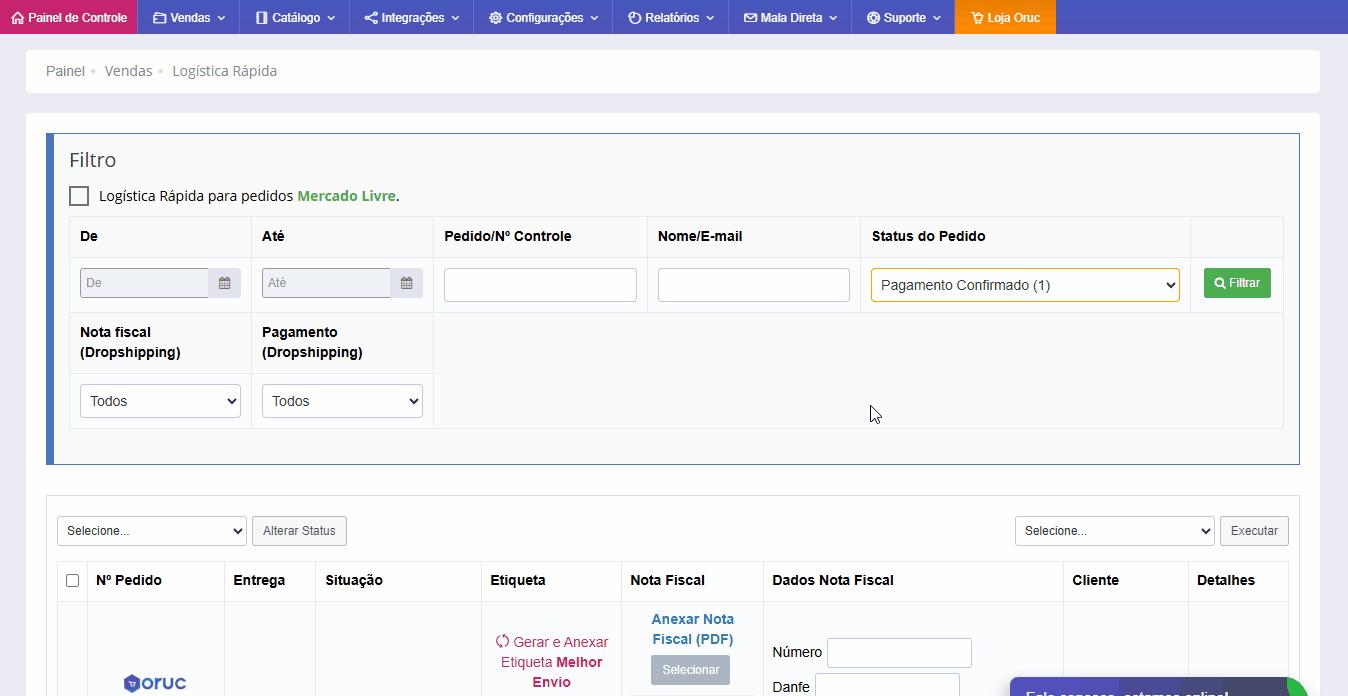Viewport: 1348px width, 696px height.
Task: Click the Anexar Nota Fiscal (PDF) link
Action: (x=692, y=629)
